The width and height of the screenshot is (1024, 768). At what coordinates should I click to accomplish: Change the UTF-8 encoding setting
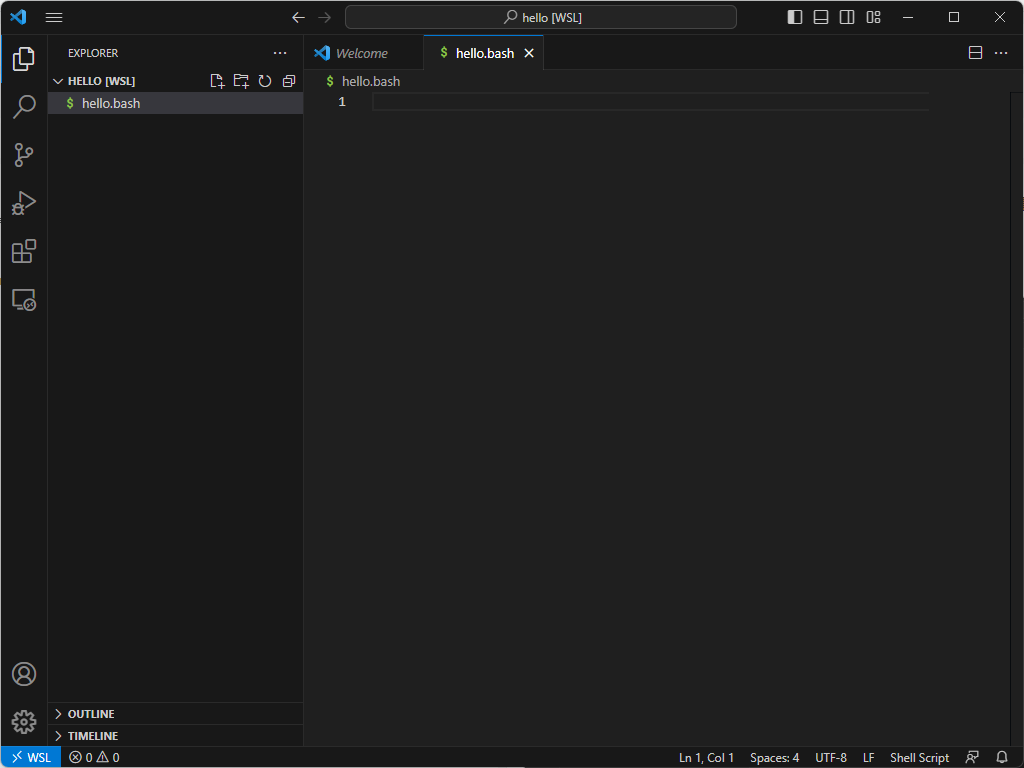click(x=831, y=758)
